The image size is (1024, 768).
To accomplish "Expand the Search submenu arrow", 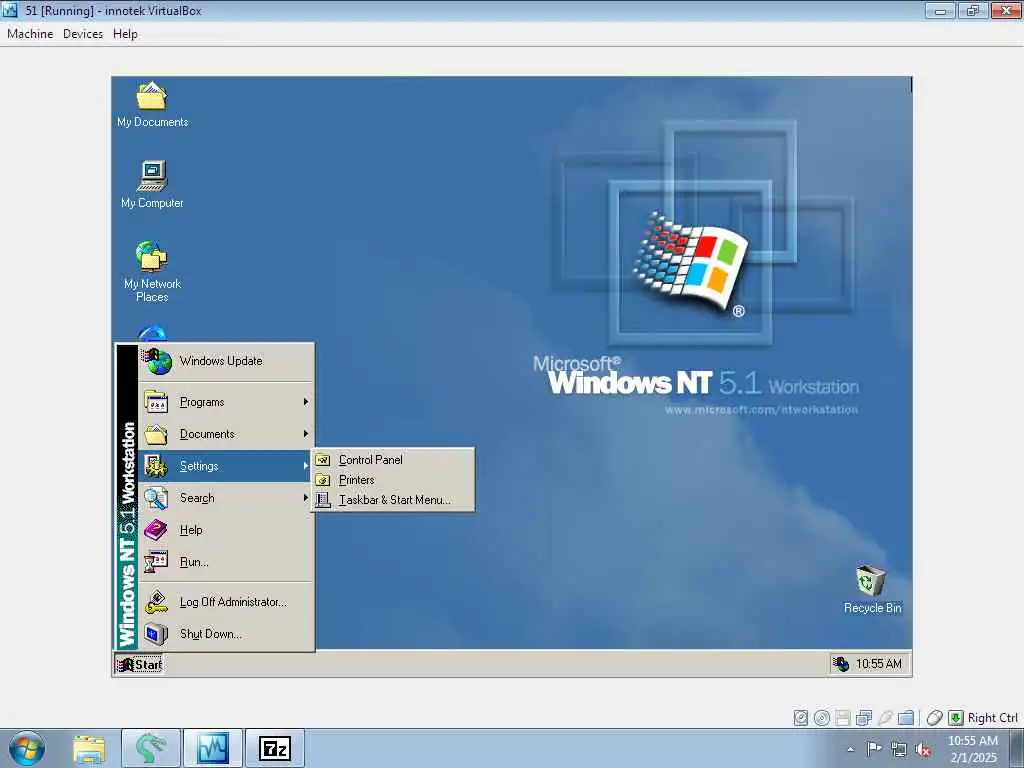I will click(305, 498).
